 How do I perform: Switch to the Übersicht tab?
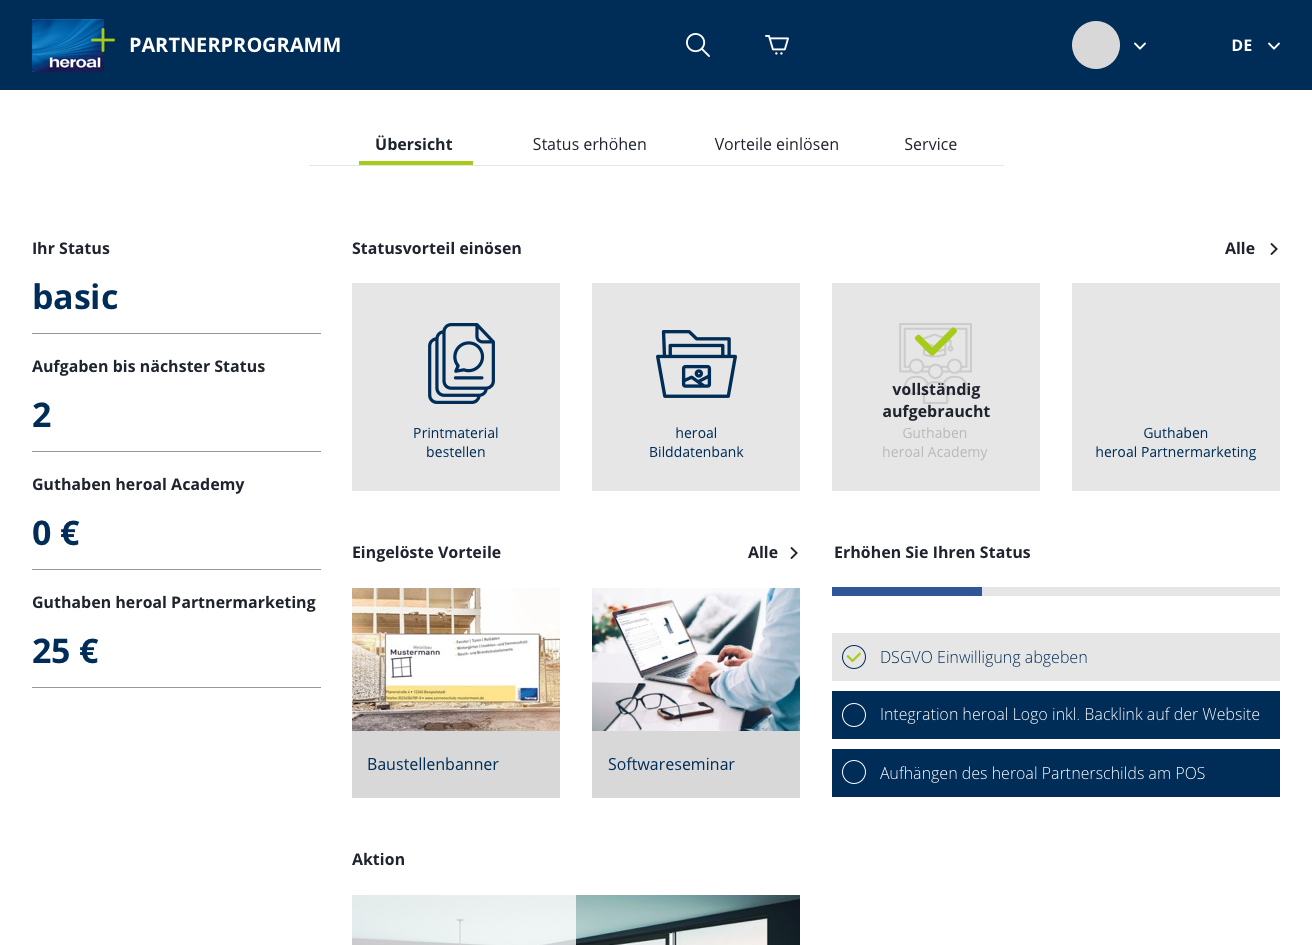tap(414, 144)
